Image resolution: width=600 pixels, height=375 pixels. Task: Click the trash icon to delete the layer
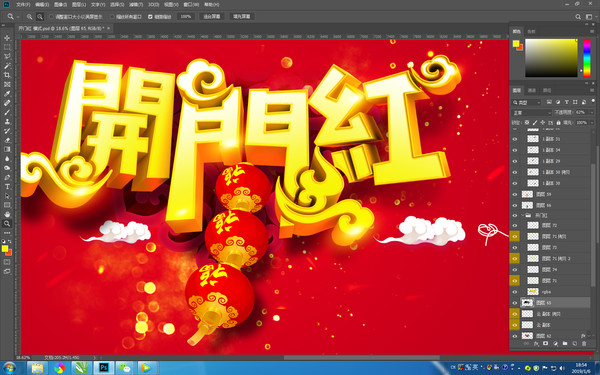(x=584, y=344)
